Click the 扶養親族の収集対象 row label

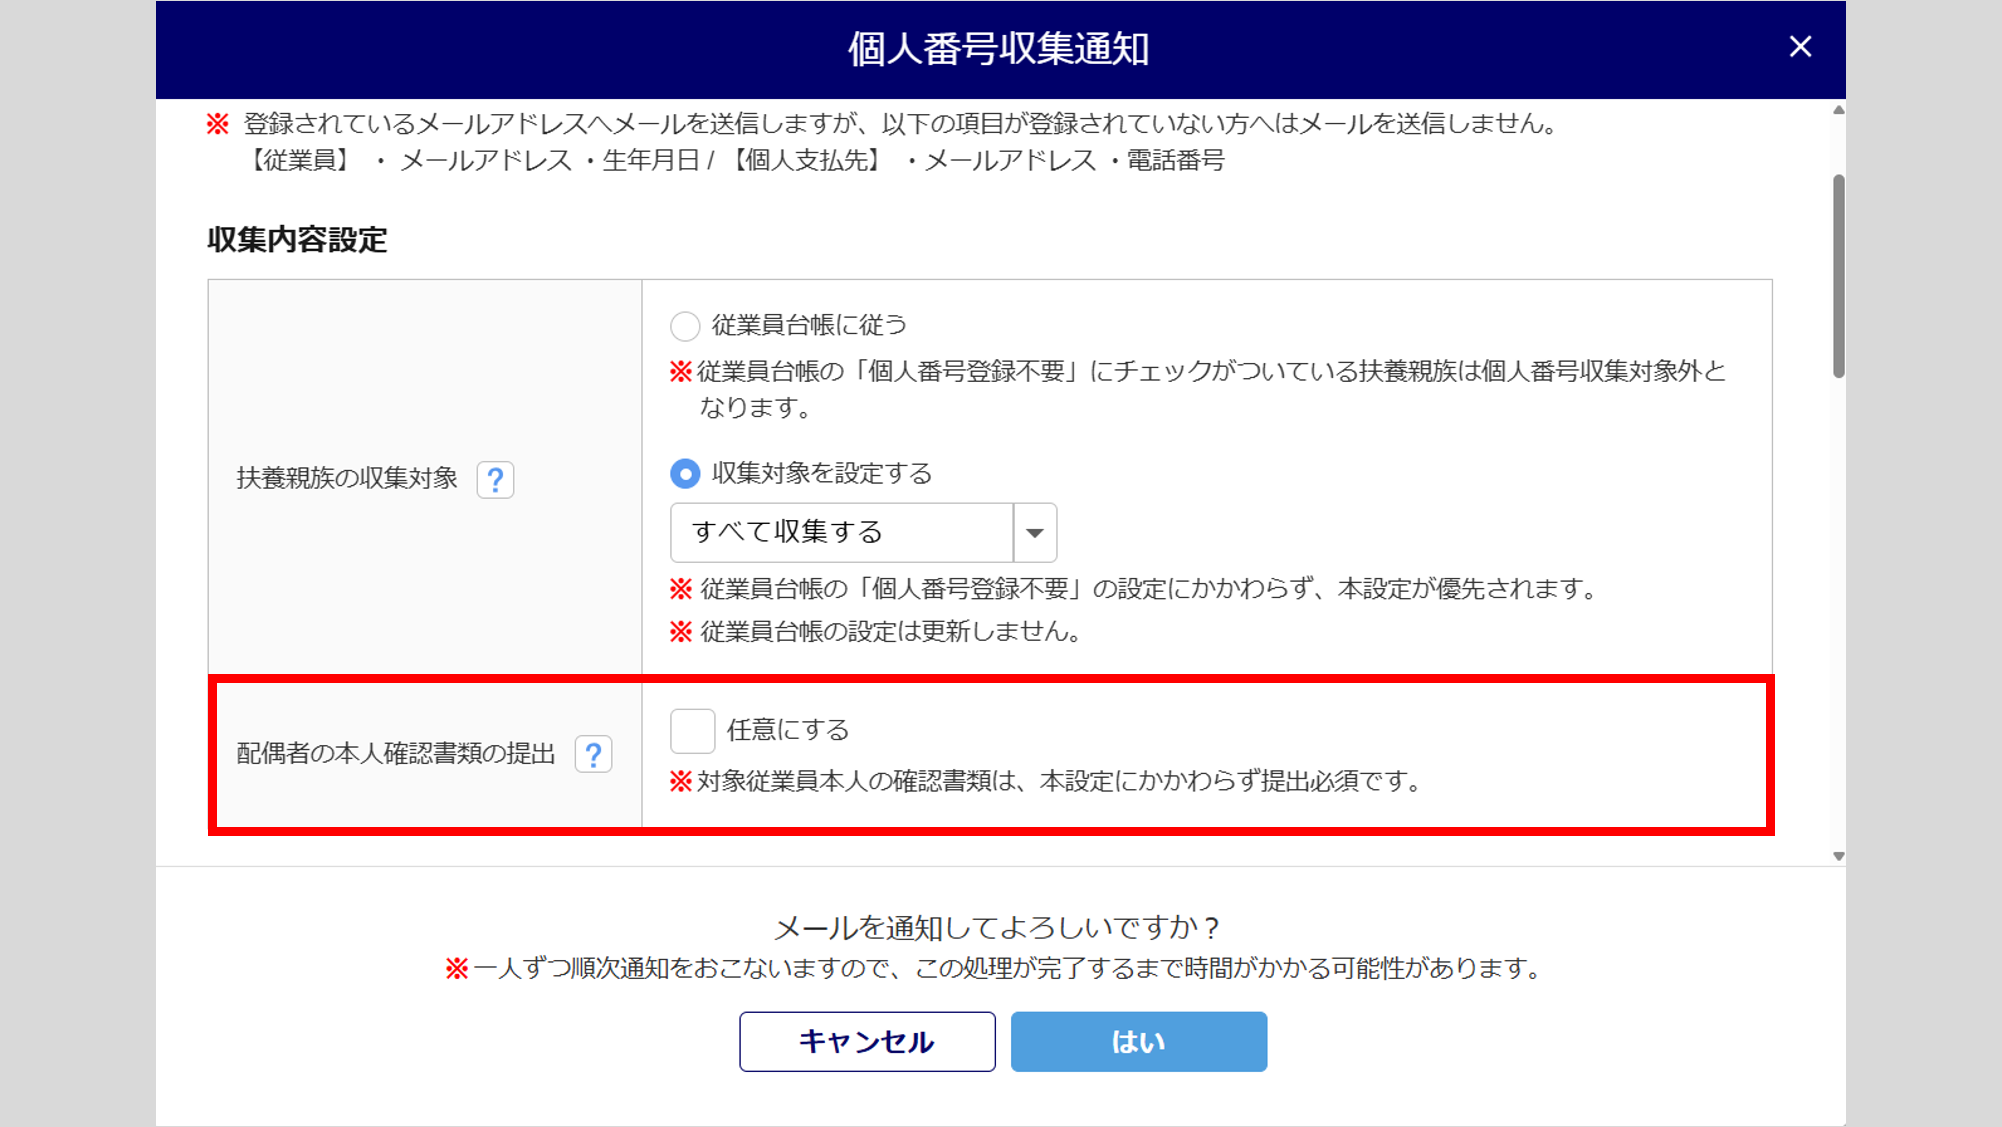347,478
